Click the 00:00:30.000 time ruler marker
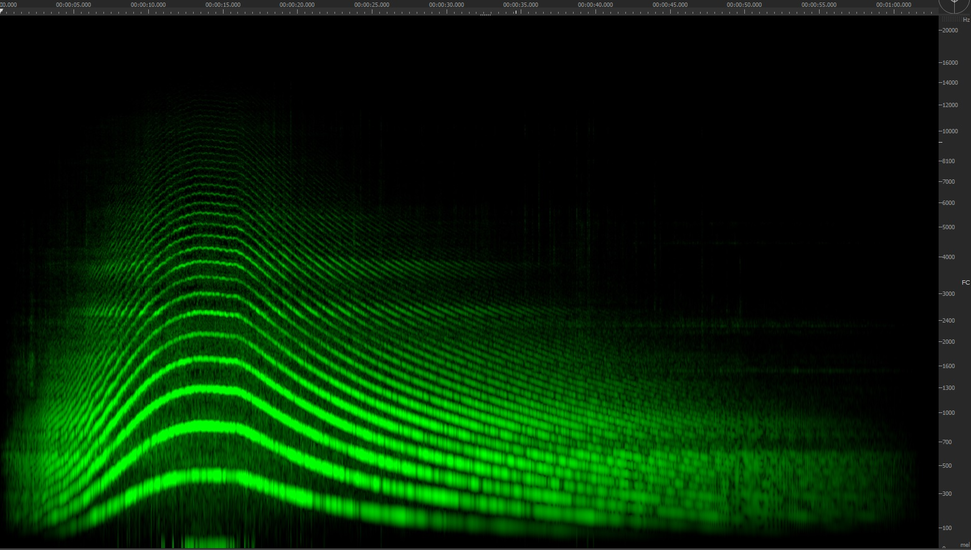The image size is (971, 550). 446,5
